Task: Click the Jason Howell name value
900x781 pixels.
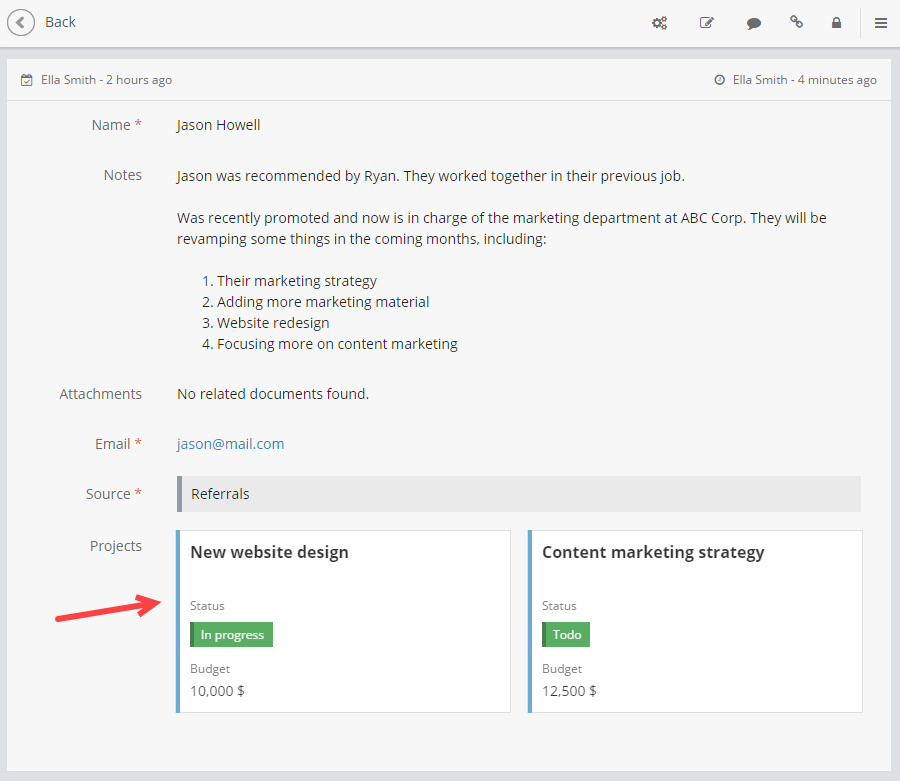Action: pos(218,125)
